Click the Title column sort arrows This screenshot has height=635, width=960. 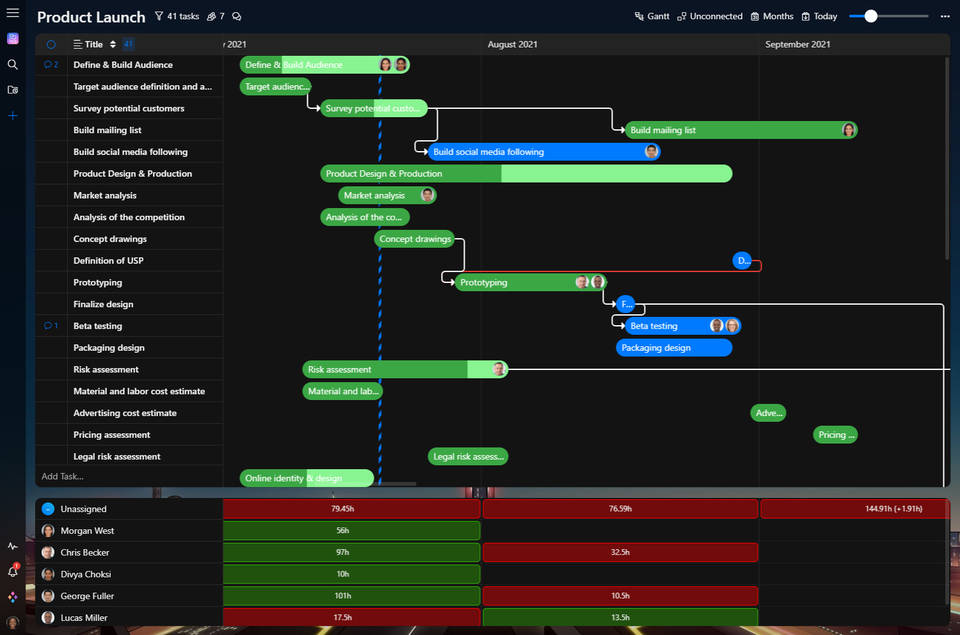[x=113, y=44]
